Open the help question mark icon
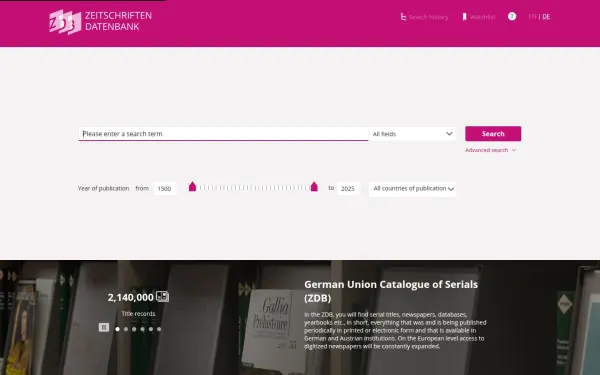Image resolution: width=600 pixels, height=375 pixels. point(512,16)
